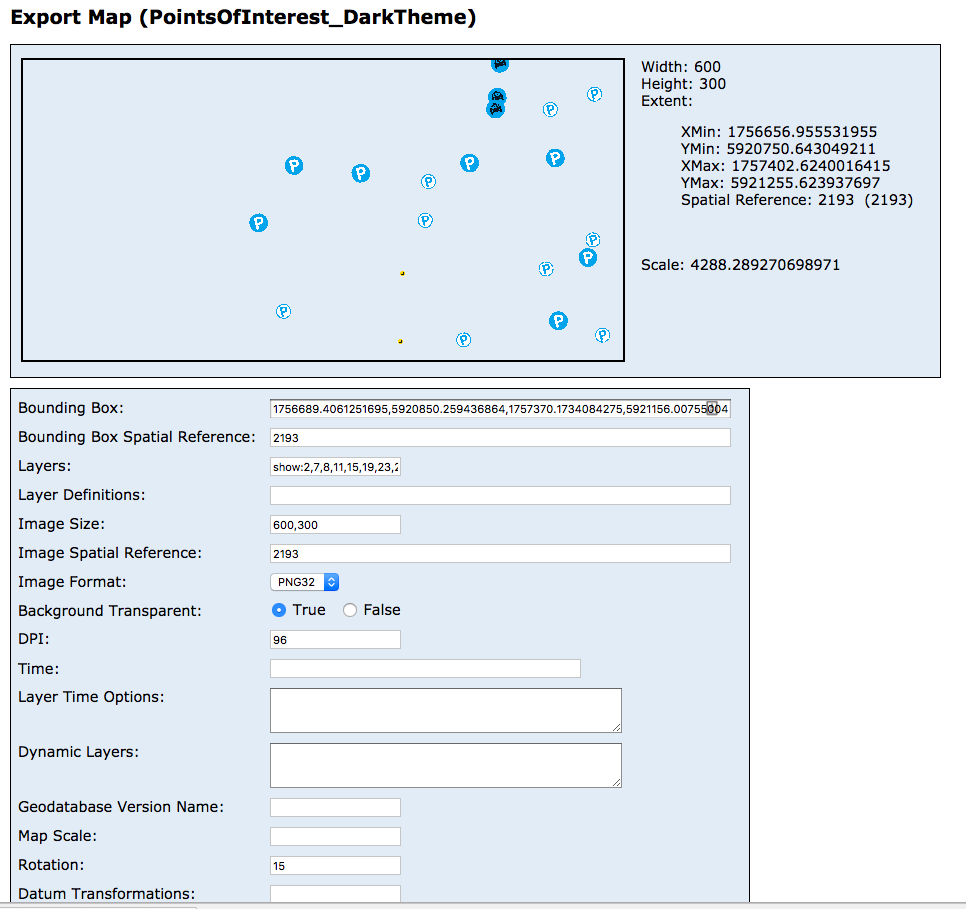
Task: Focus the Image Spatial Reference field
Action: pyautogui.click(x=500, y=553)
